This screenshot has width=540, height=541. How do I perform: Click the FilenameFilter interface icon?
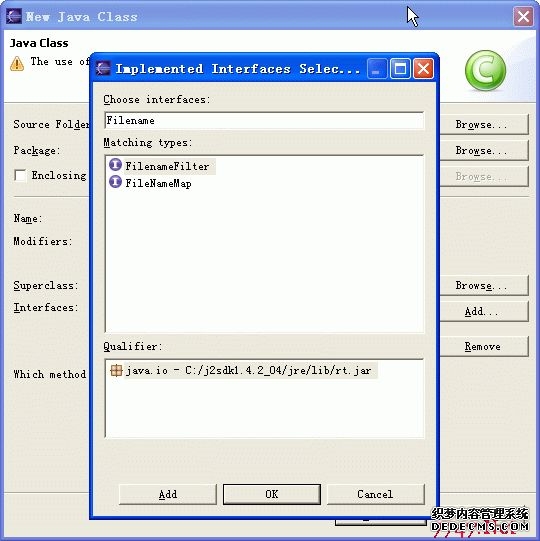click(115, 165)
